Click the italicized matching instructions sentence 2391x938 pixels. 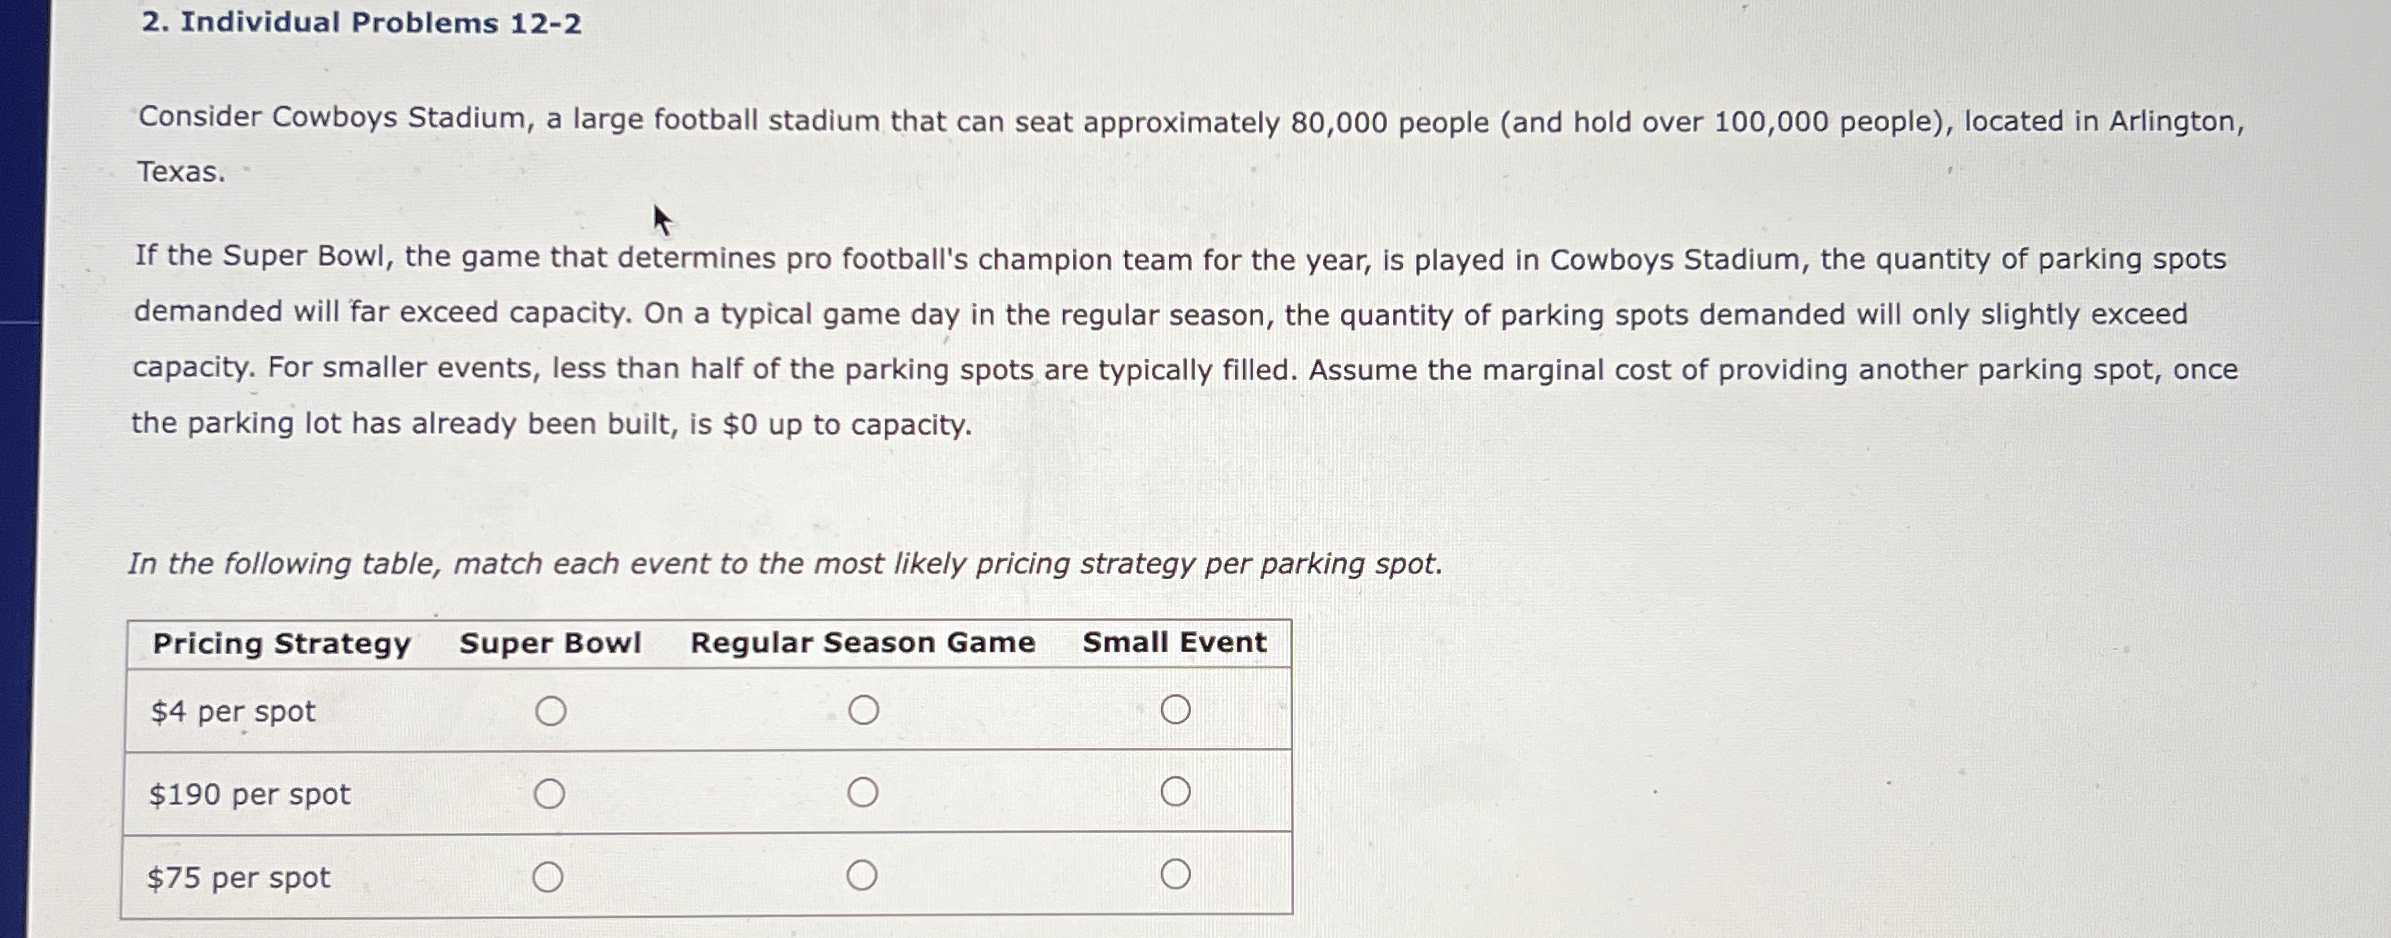click(786, 564)
